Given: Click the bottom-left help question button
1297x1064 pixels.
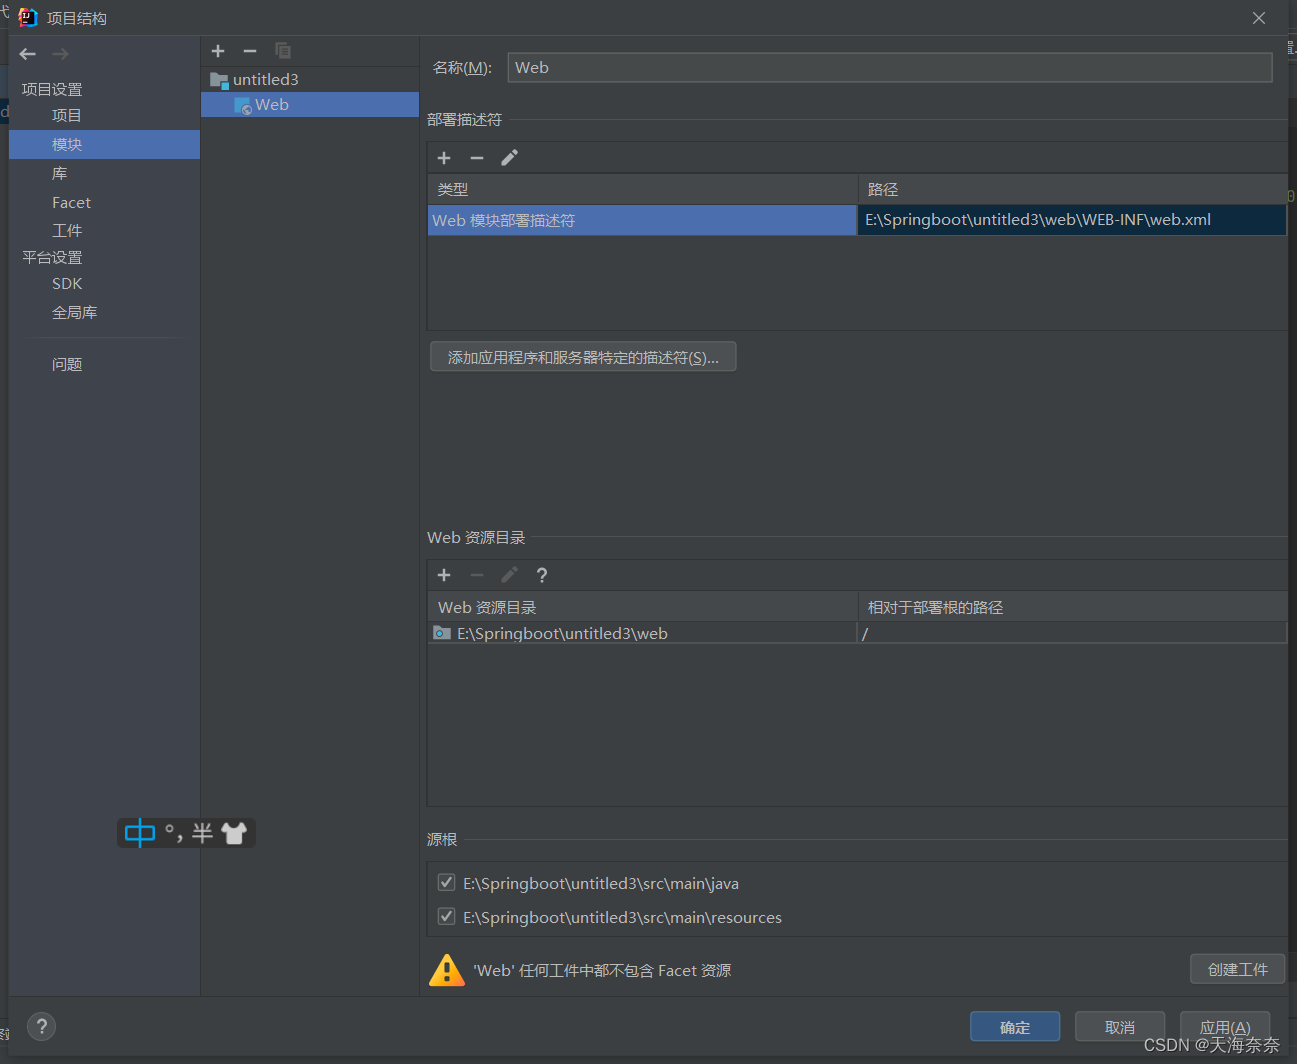Looking at the screenshot, I should coord(41,1026).
